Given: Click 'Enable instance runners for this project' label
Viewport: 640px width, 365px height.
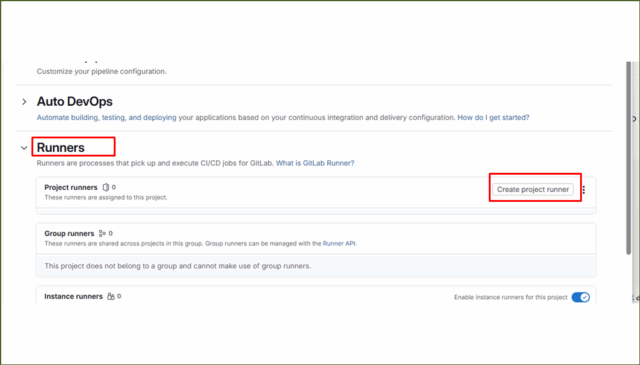Looking at the screenshot, I should click(x=511, y=297).
